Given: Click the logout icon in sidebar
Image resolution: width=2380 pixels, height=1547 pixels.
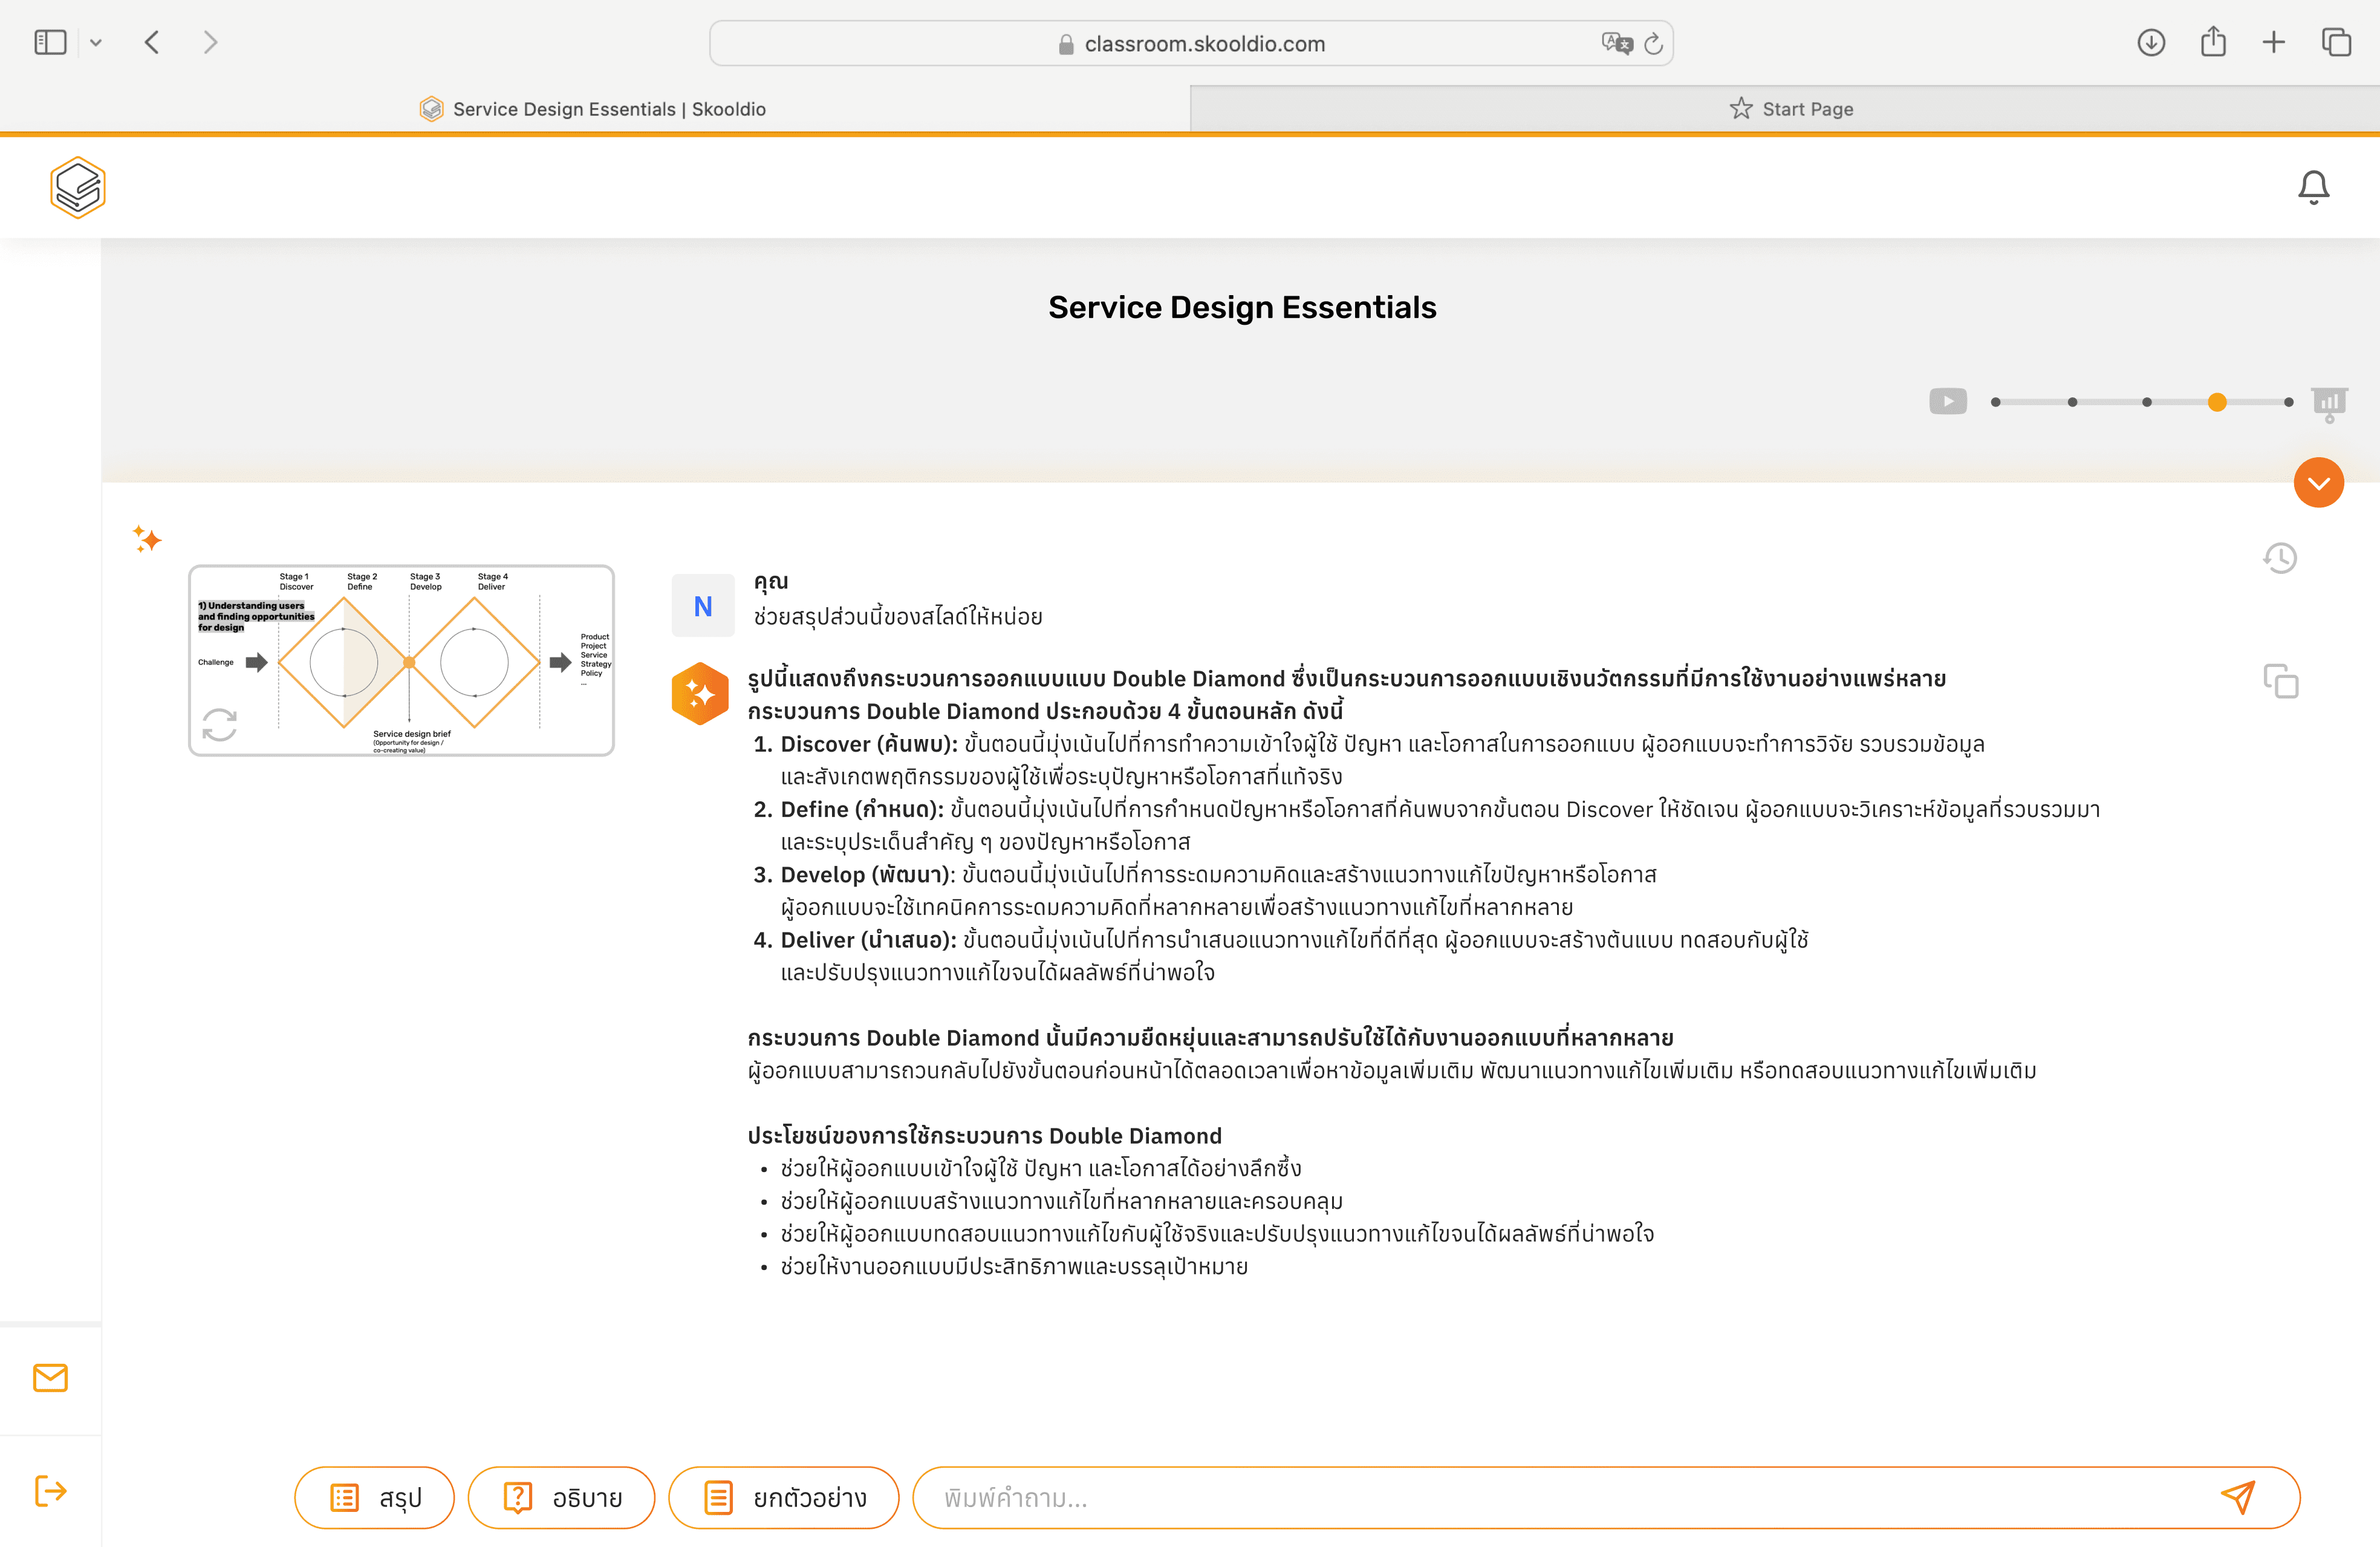Looking at the screenshot, I should pos(50,1490).
